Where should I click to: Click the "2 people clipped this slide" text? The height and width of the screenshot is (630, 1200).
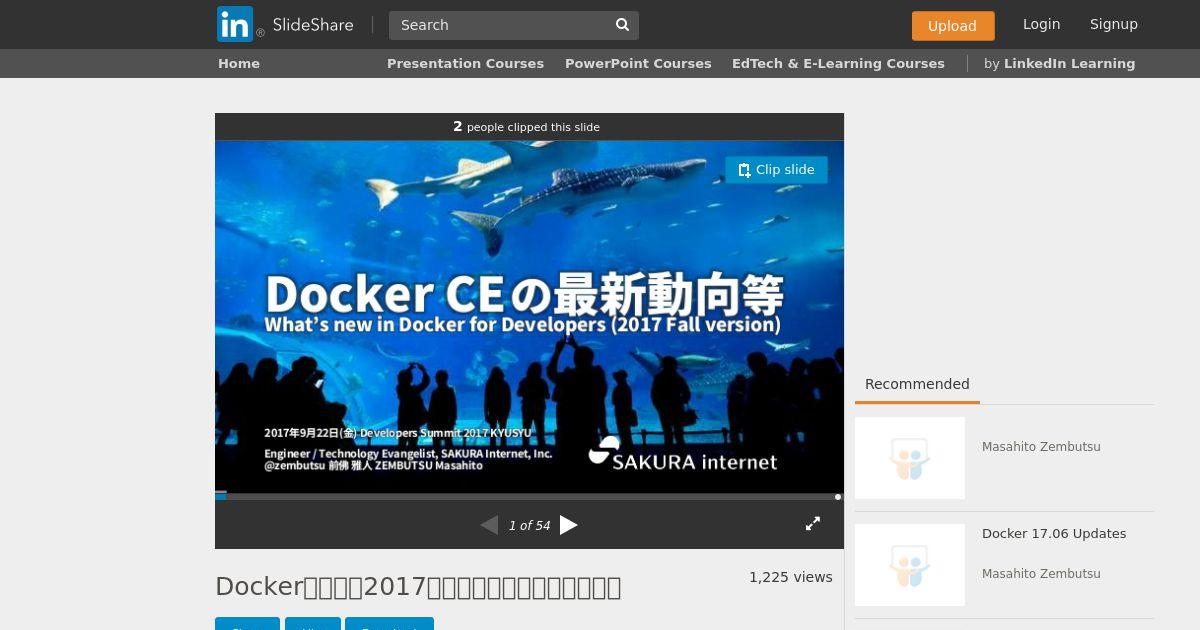(526, 127)
